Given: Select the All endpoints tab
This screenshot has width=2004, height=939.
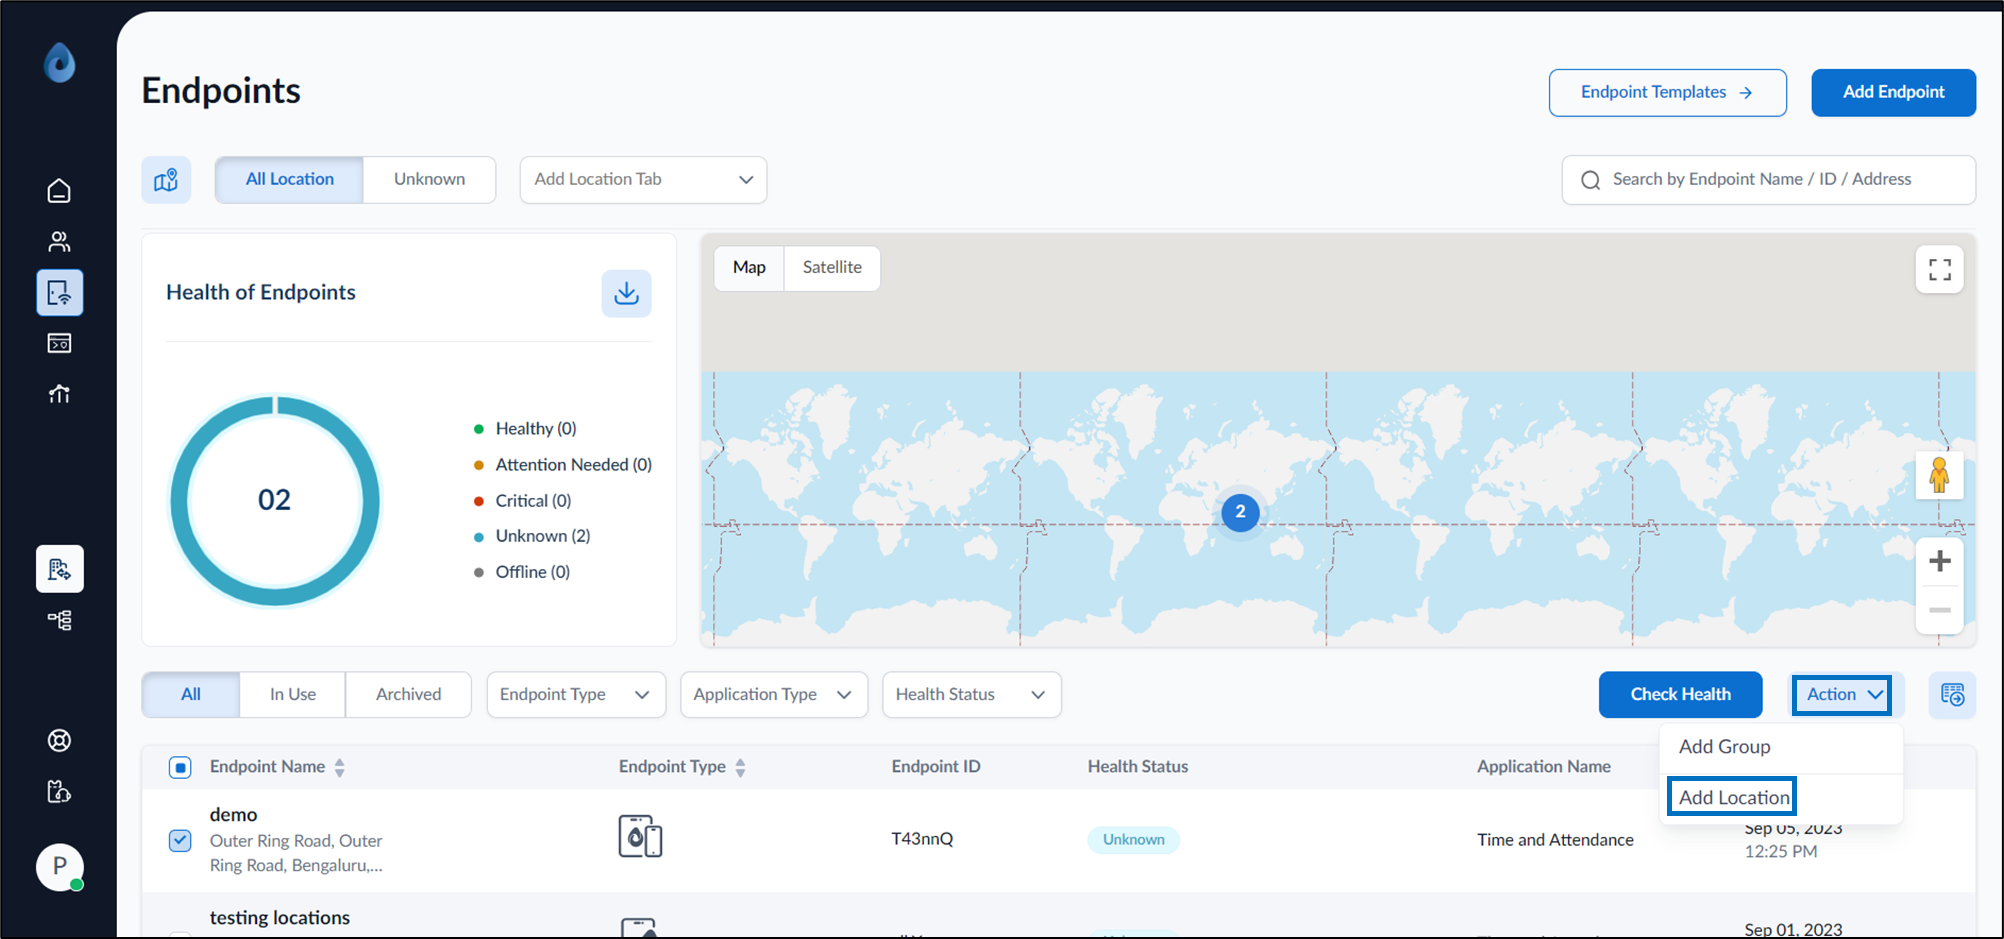Looking at the screenshot, I should [191, 695].
